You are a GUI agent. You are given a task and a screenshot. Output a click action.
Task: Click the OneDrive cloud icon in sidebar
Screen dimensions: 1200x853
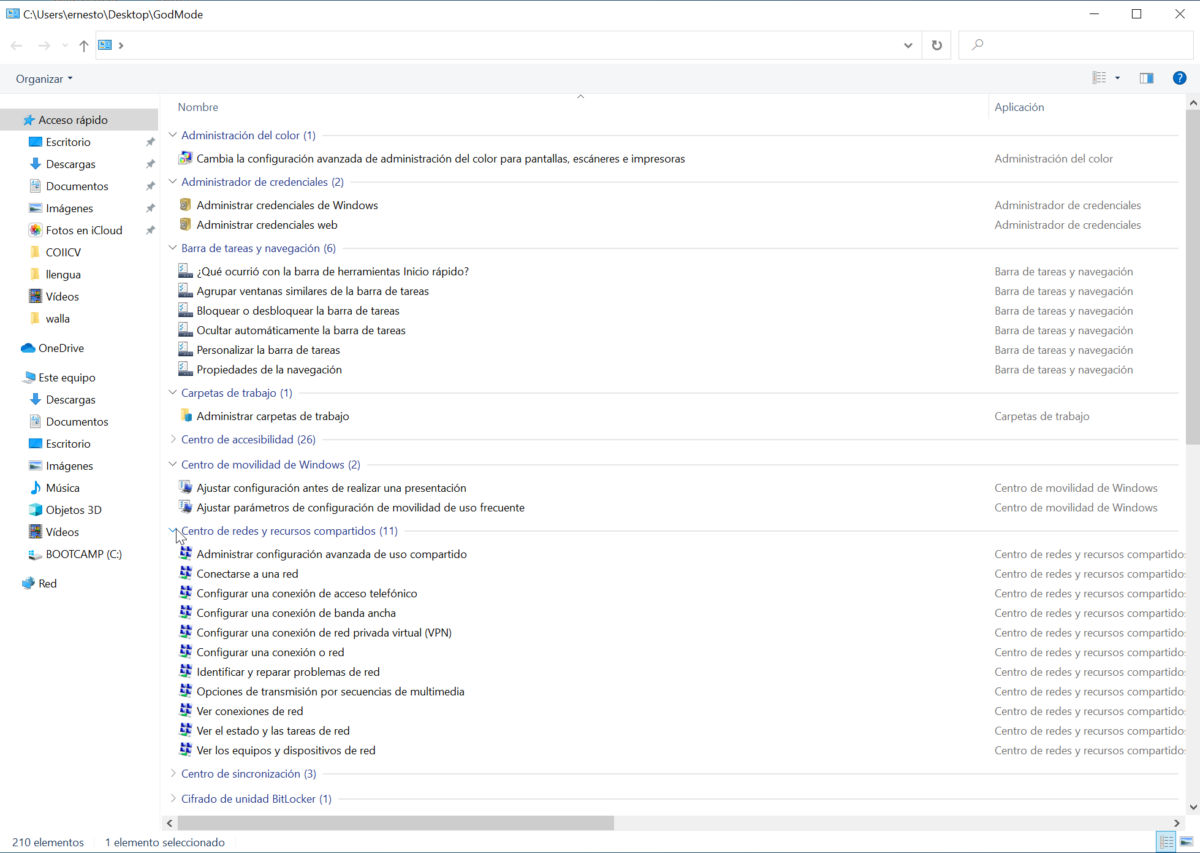point(28,348)
